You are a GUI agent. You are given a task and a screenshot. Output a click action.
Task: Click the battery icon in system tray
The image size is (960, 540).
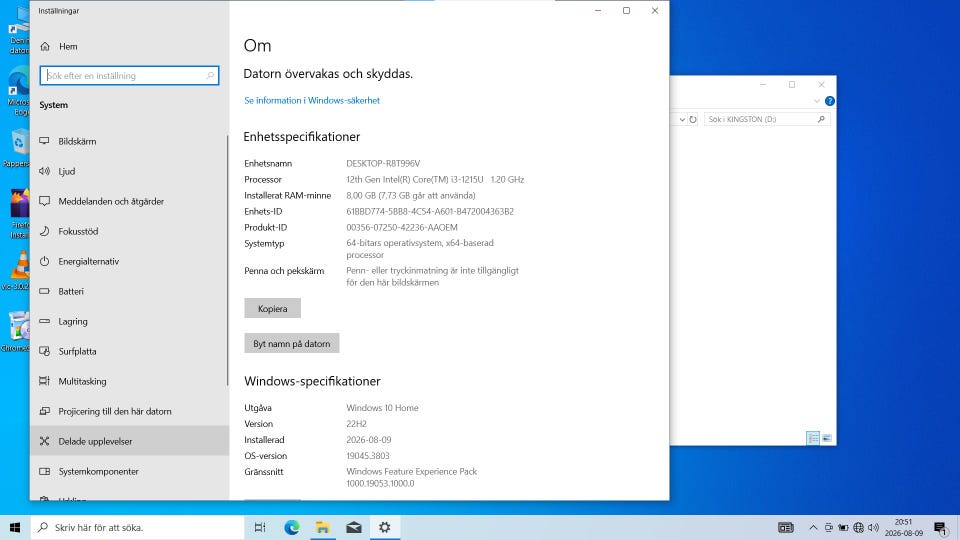[x=843, y=527]
